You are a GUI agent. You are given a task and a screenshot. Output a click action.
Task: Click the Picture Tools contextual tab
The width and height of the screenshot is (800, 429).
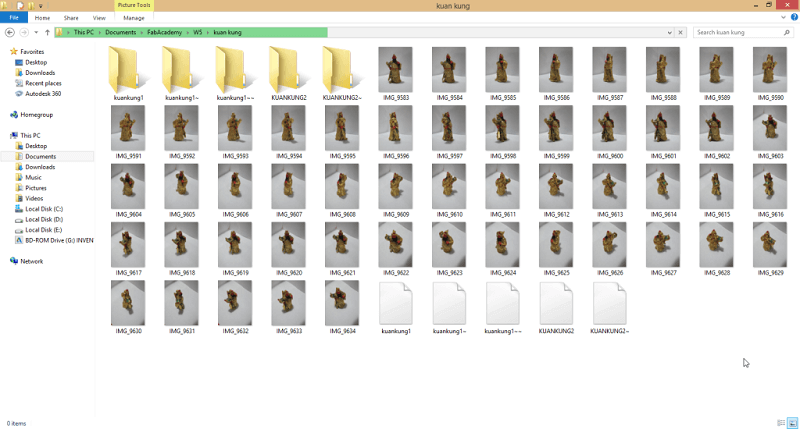coord(134,5)
